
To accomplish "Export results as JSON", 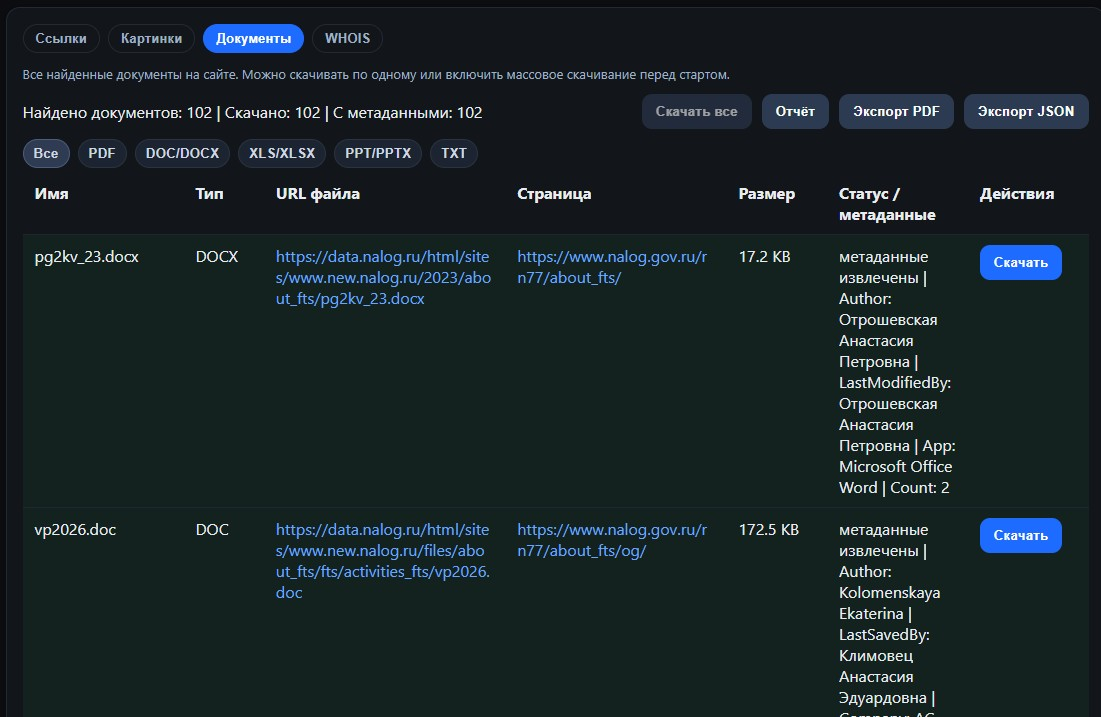I will pos(1026,111).
